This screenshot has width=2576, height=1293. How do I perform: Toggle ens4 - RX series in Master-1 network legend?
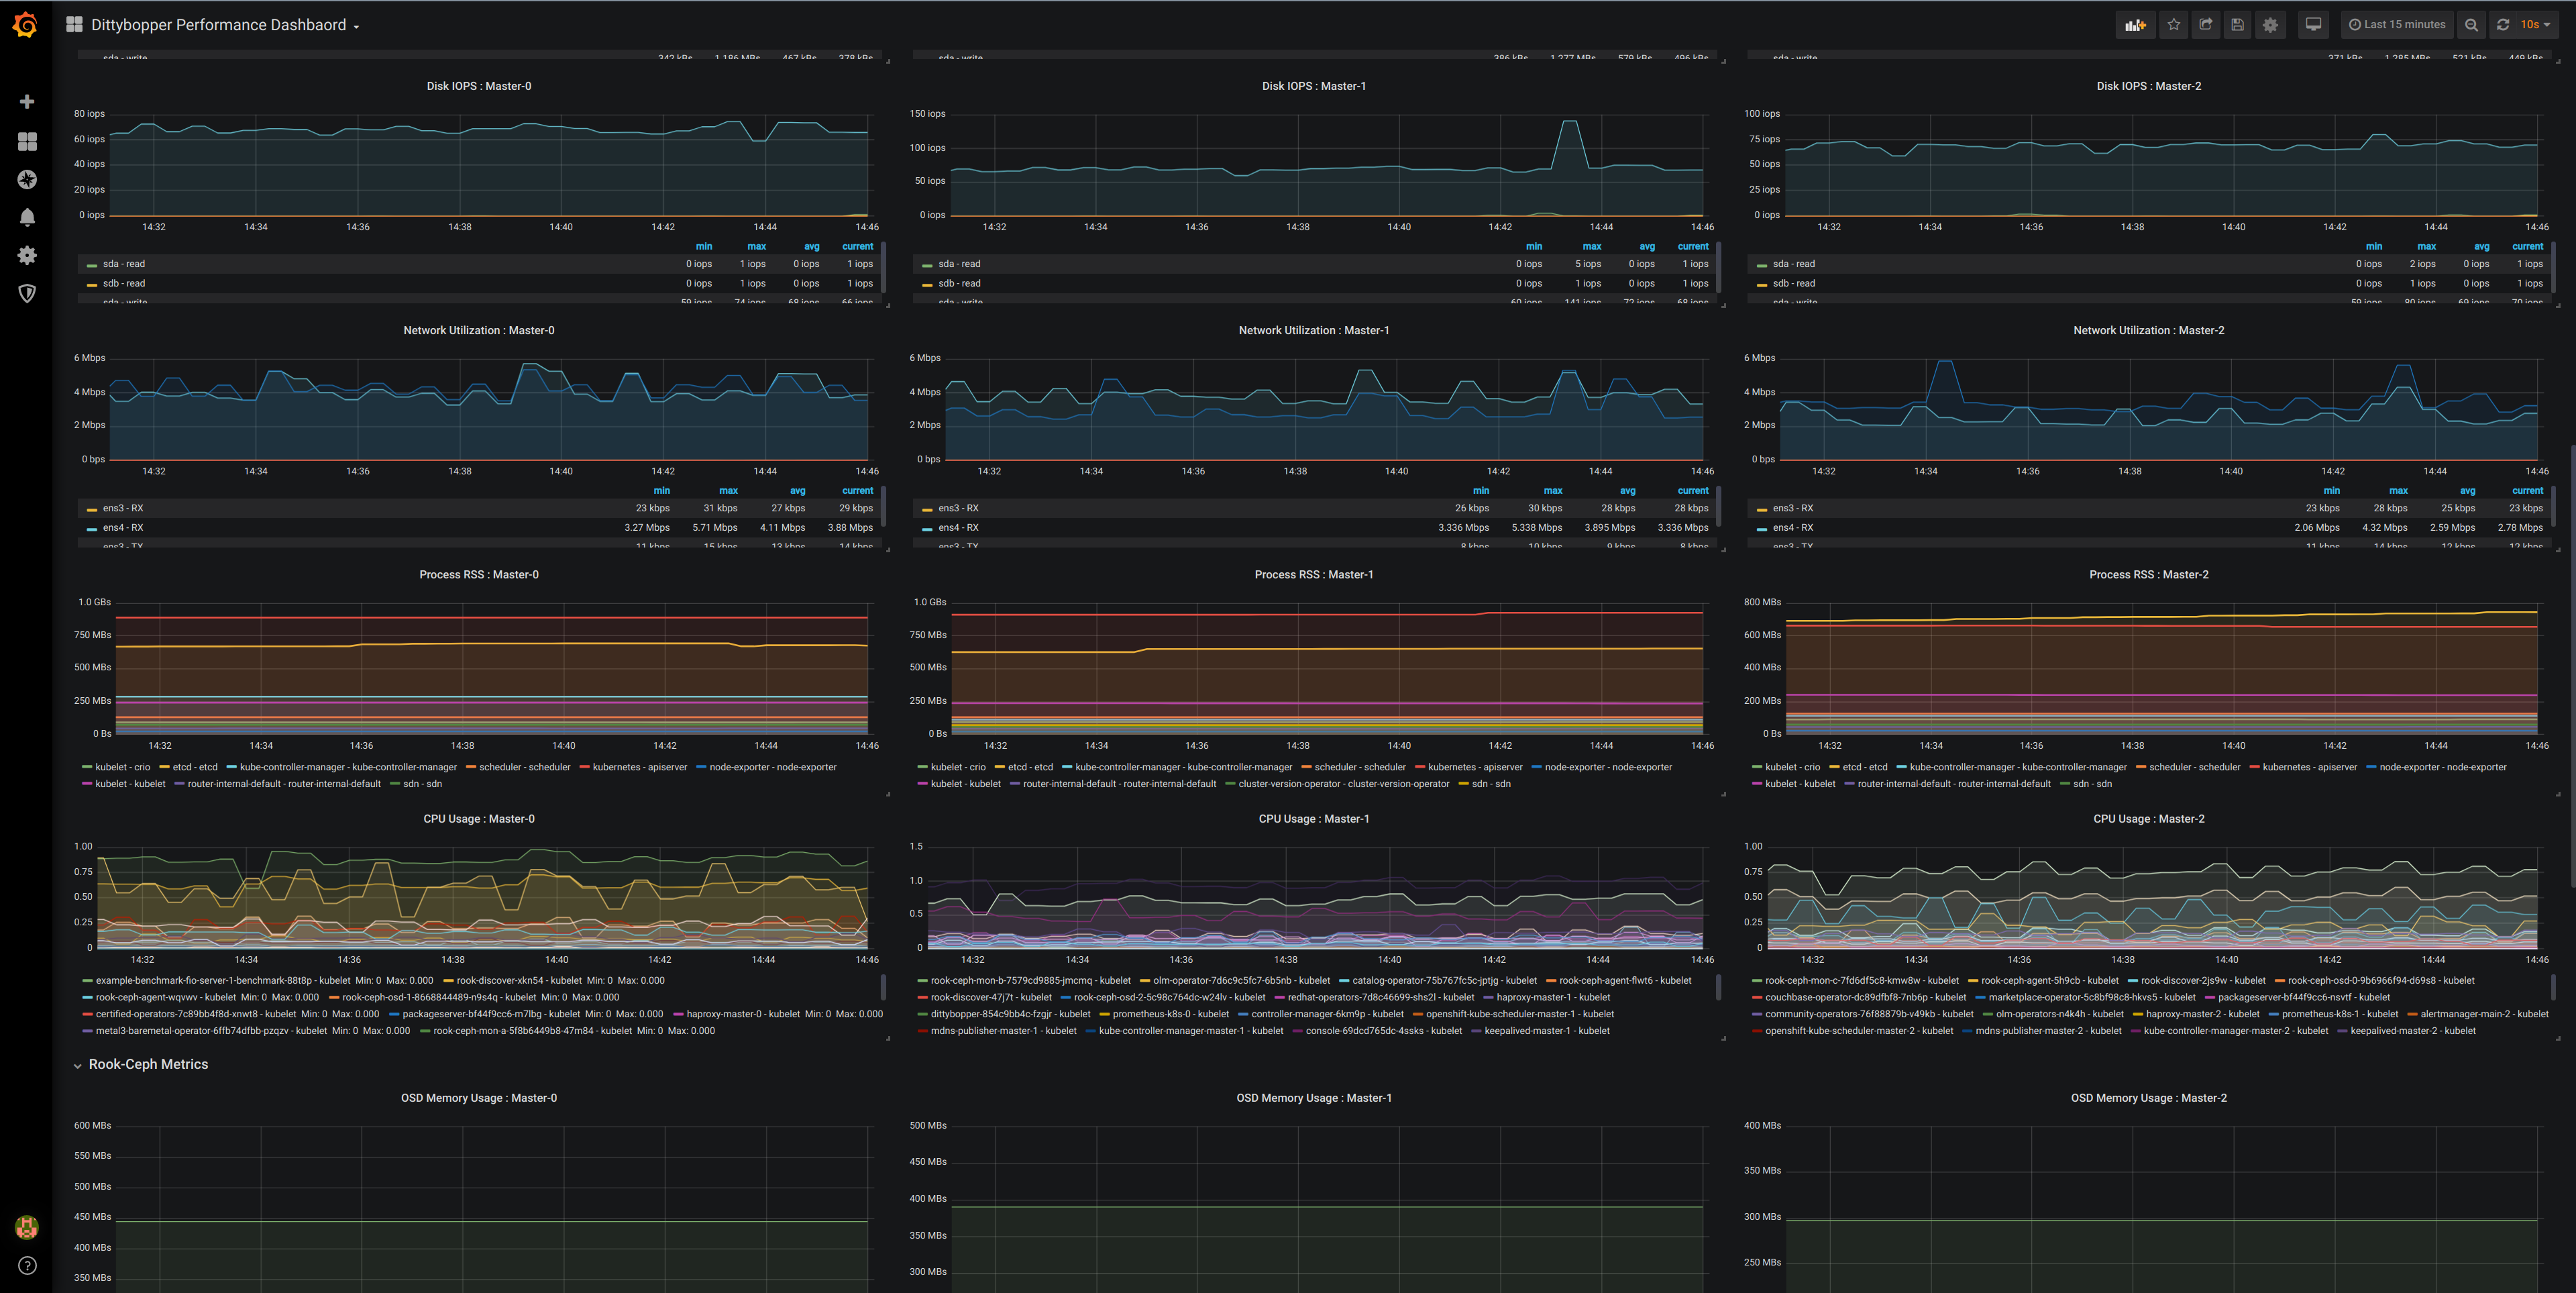(958, 528)
